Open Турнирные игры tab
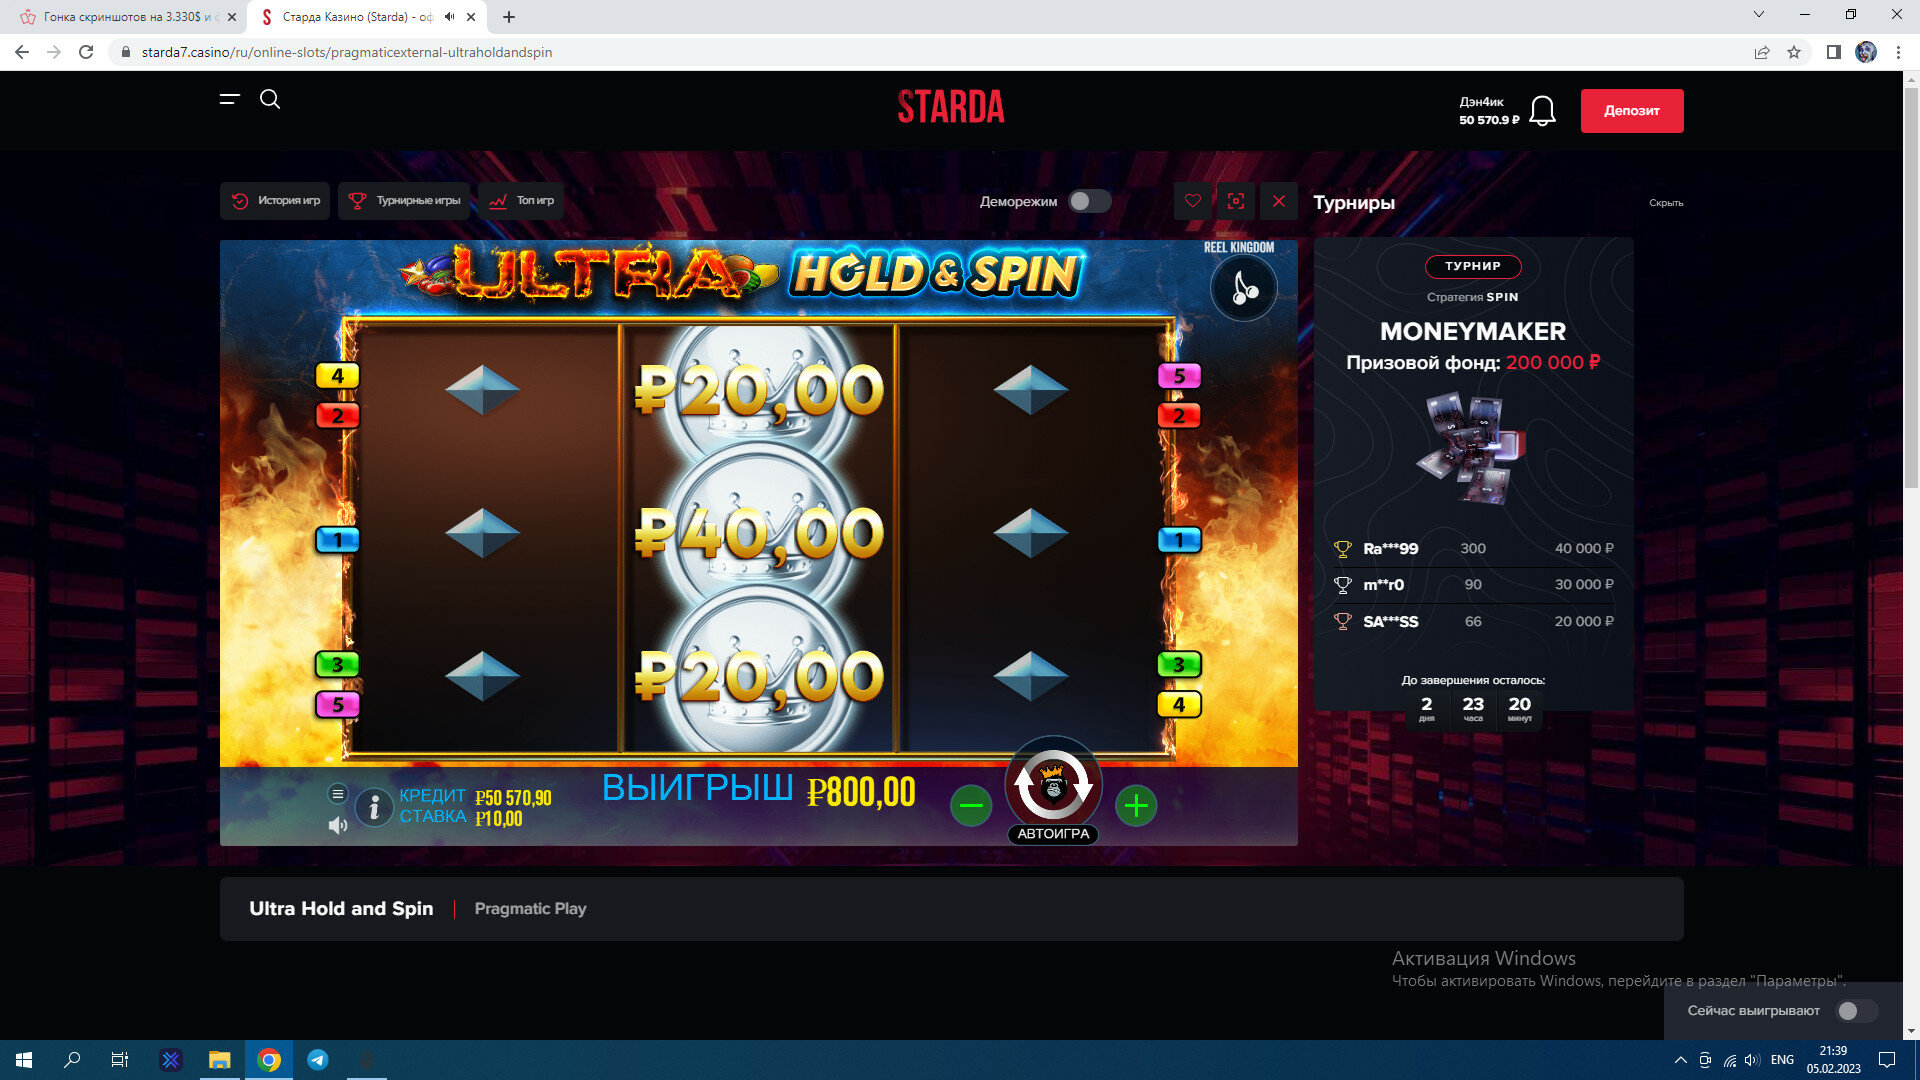The width and height of the screenshot is (1920, 1080). pyautogui.click(x=404, y=201)
